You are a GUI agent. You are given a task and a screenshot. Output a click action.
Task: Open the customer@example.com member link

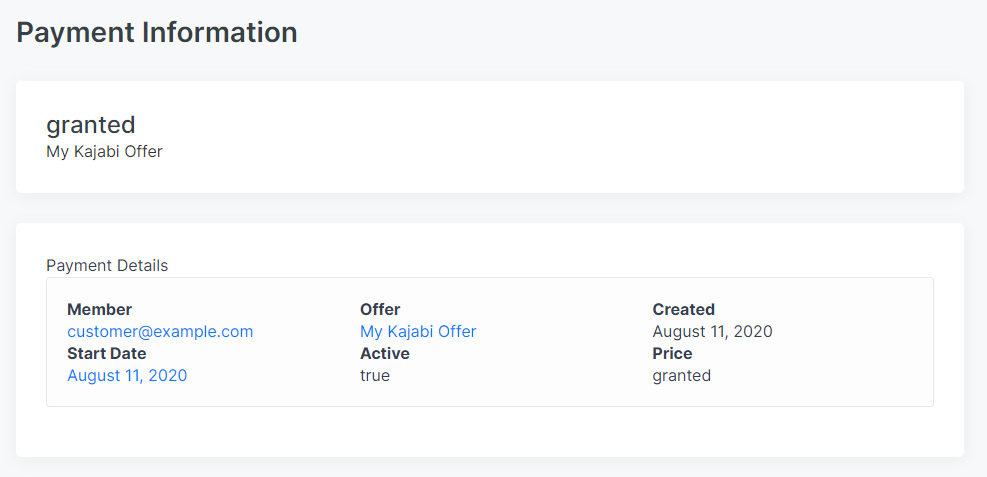[x=160, y=331]
